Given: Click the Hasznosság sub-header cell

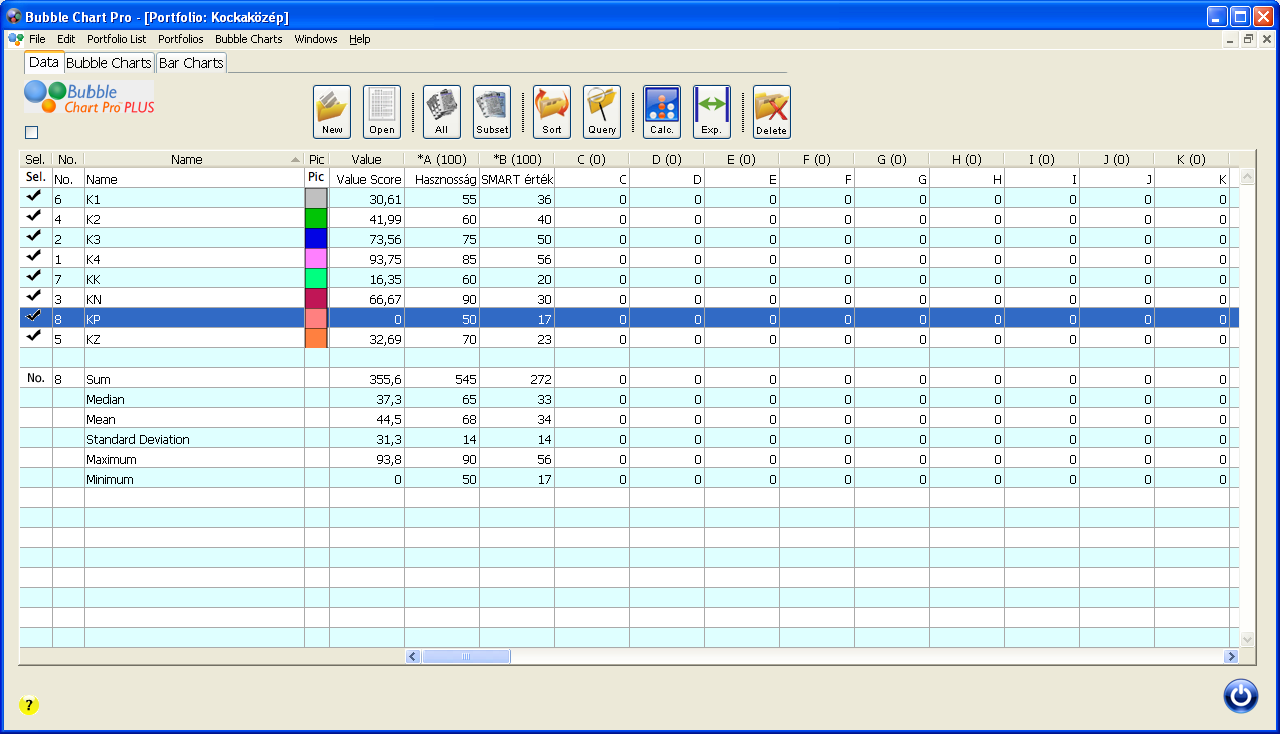Looking at the screenshot, I should click(442, 179).
